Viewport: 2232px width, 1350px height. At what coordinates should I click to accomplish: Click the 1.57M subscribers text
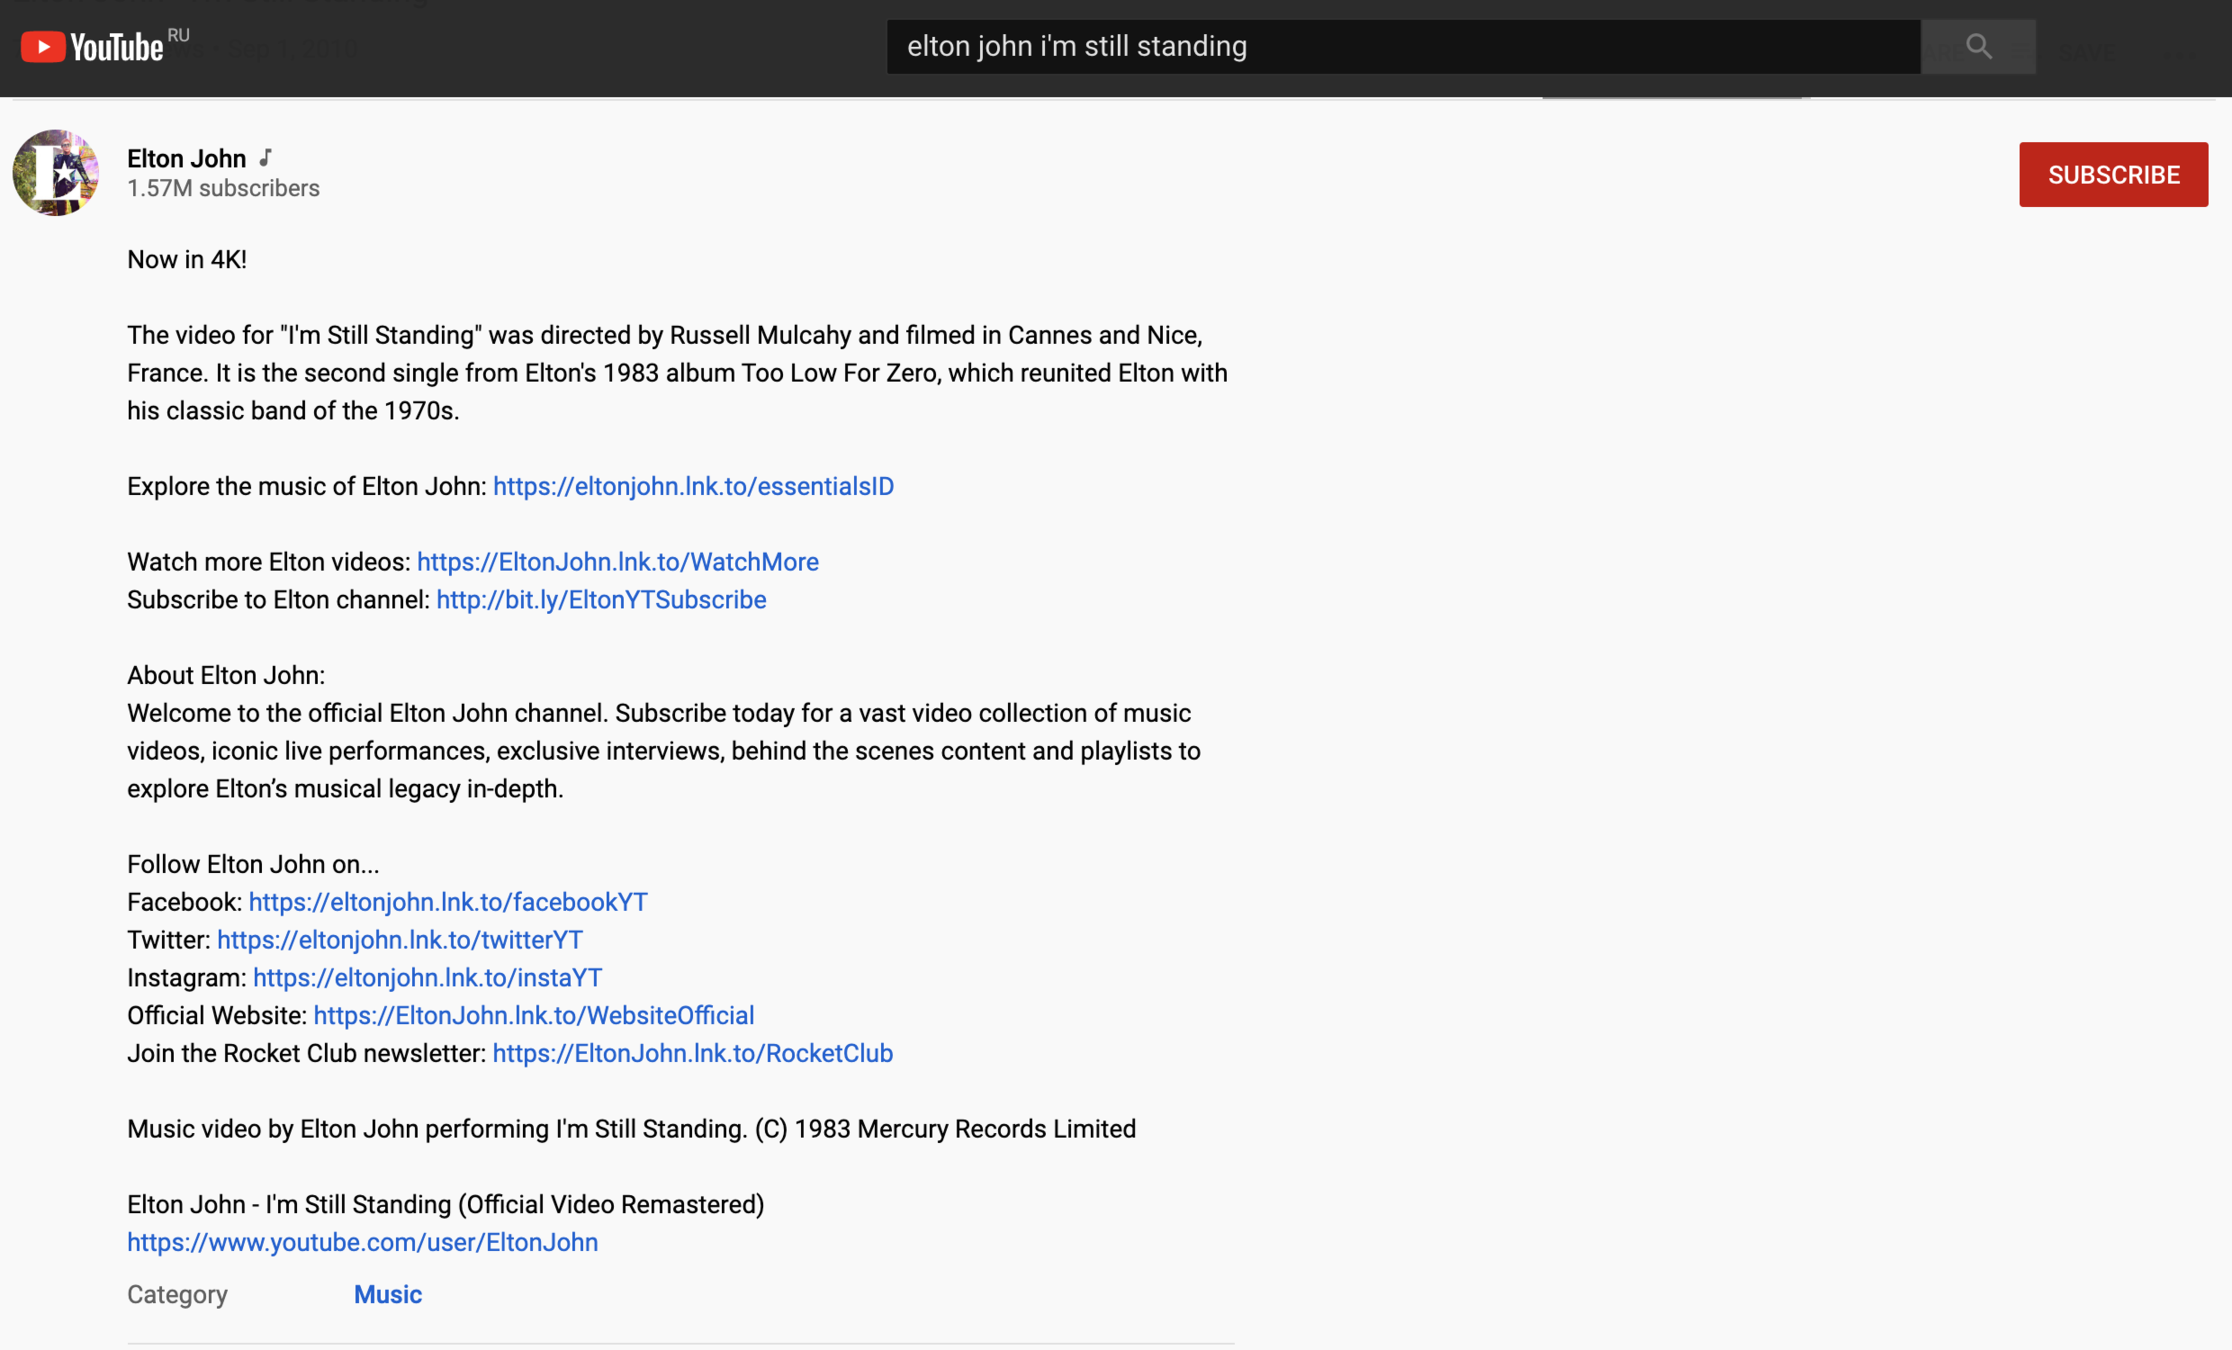(223, 188)
